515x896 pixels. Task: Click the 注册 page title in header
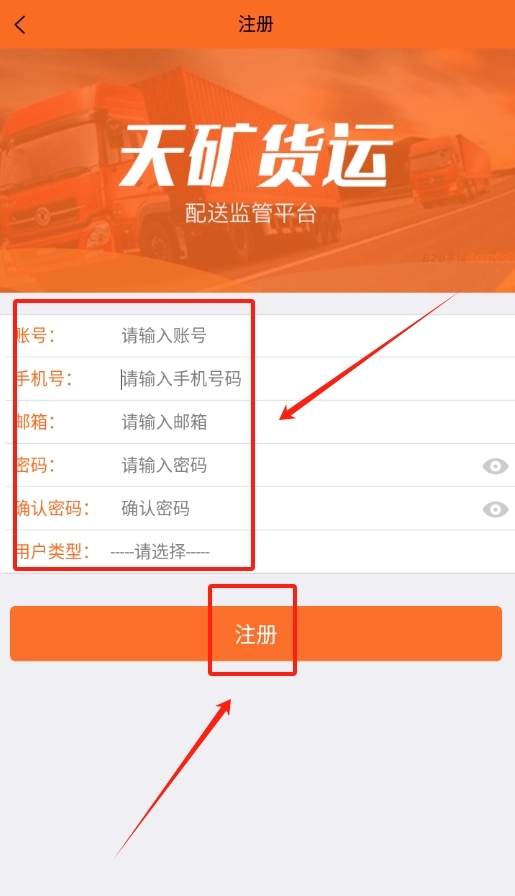click(x=256, y=25)
